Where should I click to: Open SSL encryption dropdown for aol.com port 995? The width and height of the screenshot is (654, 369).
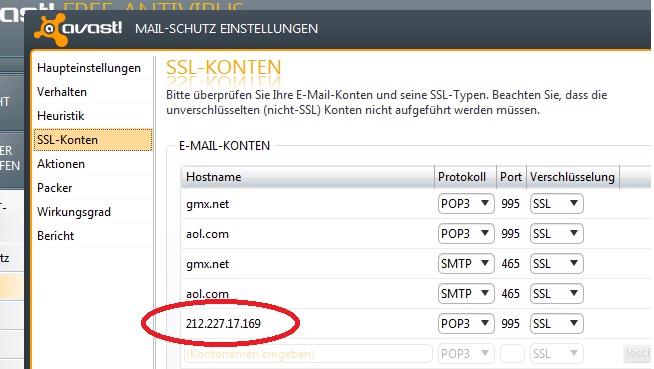coord(556,234)
